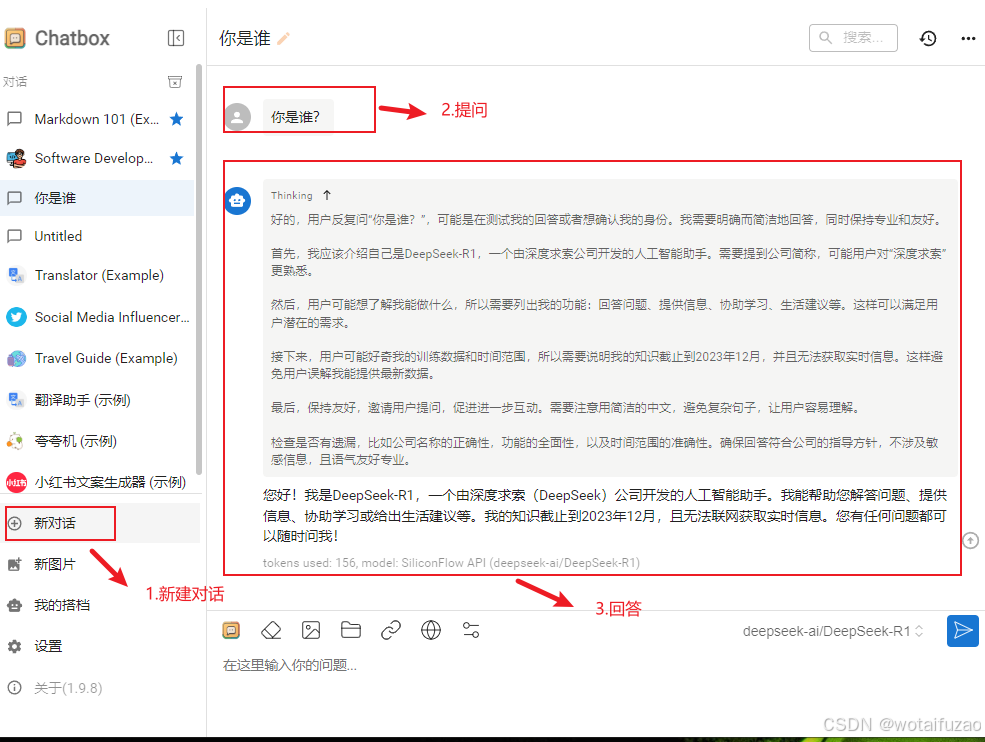The height and width of the screenshot is (742, 985).
Task: Open 翻译助手 (示例) conversation
Action: coord(97,400)
